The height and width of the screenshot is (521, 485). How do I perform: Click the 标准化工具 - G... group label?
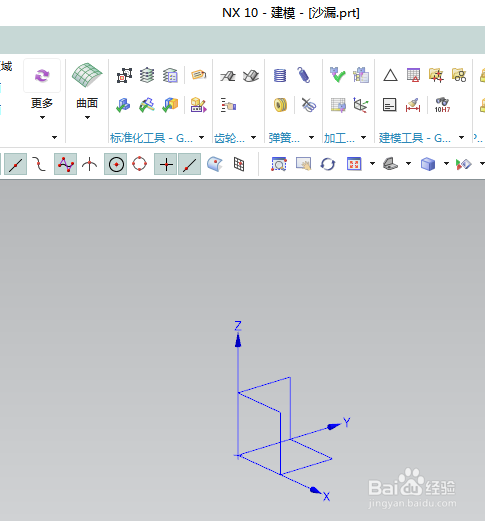(x=151, y=138)
